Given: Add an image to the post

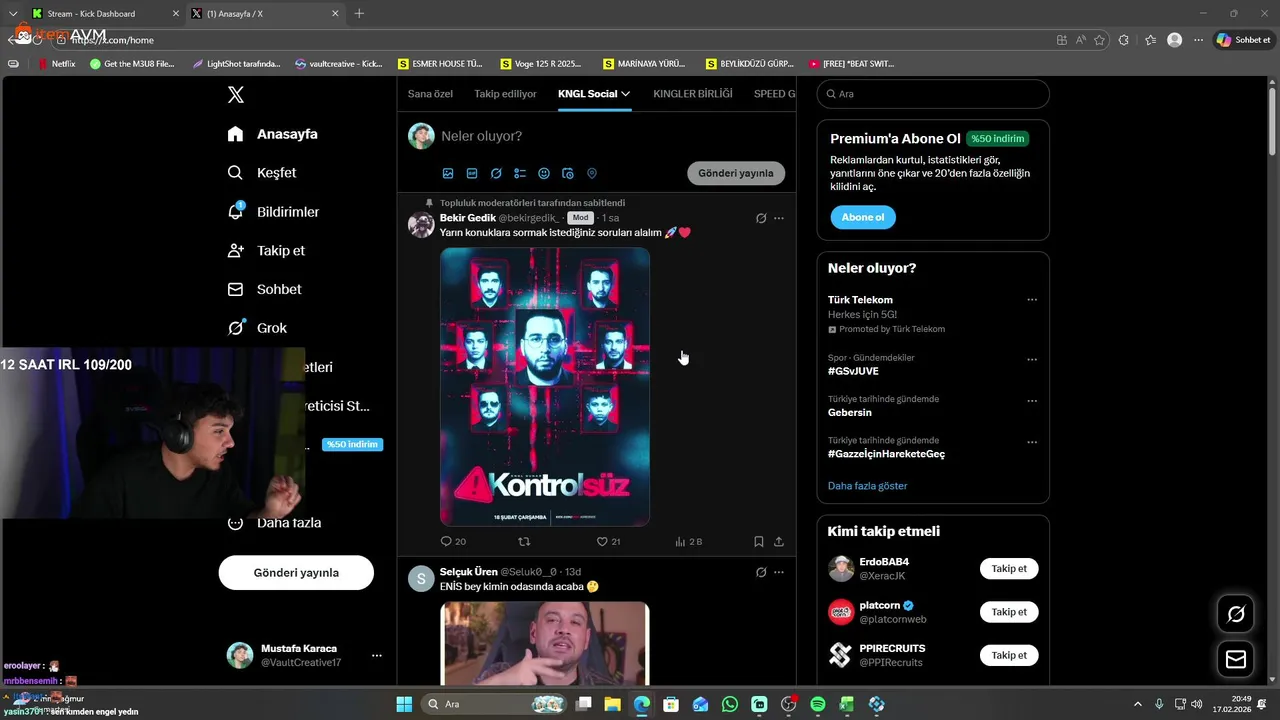Looking at the screenshot, I should (x=448, y=173).
